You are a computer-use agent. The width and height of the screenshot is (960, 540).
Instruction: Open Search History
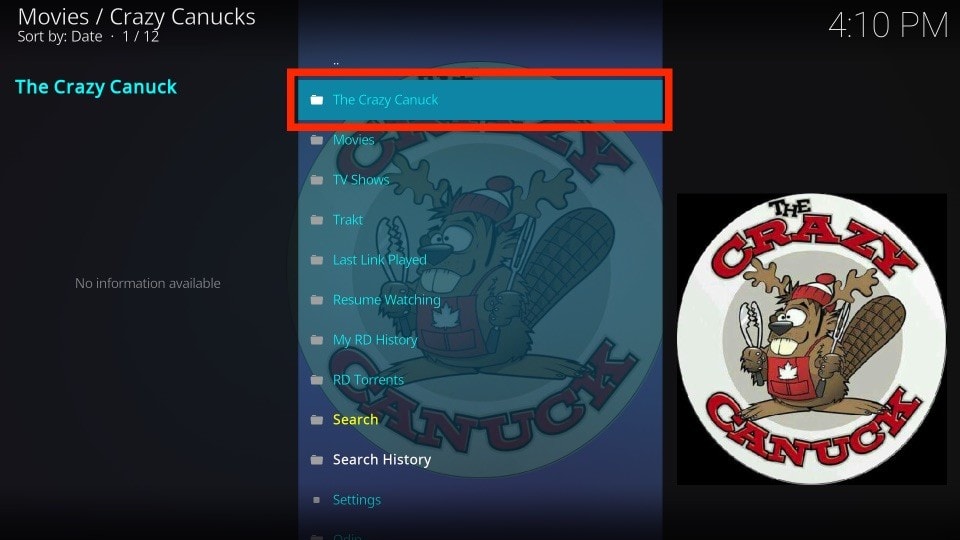[480, 460]
